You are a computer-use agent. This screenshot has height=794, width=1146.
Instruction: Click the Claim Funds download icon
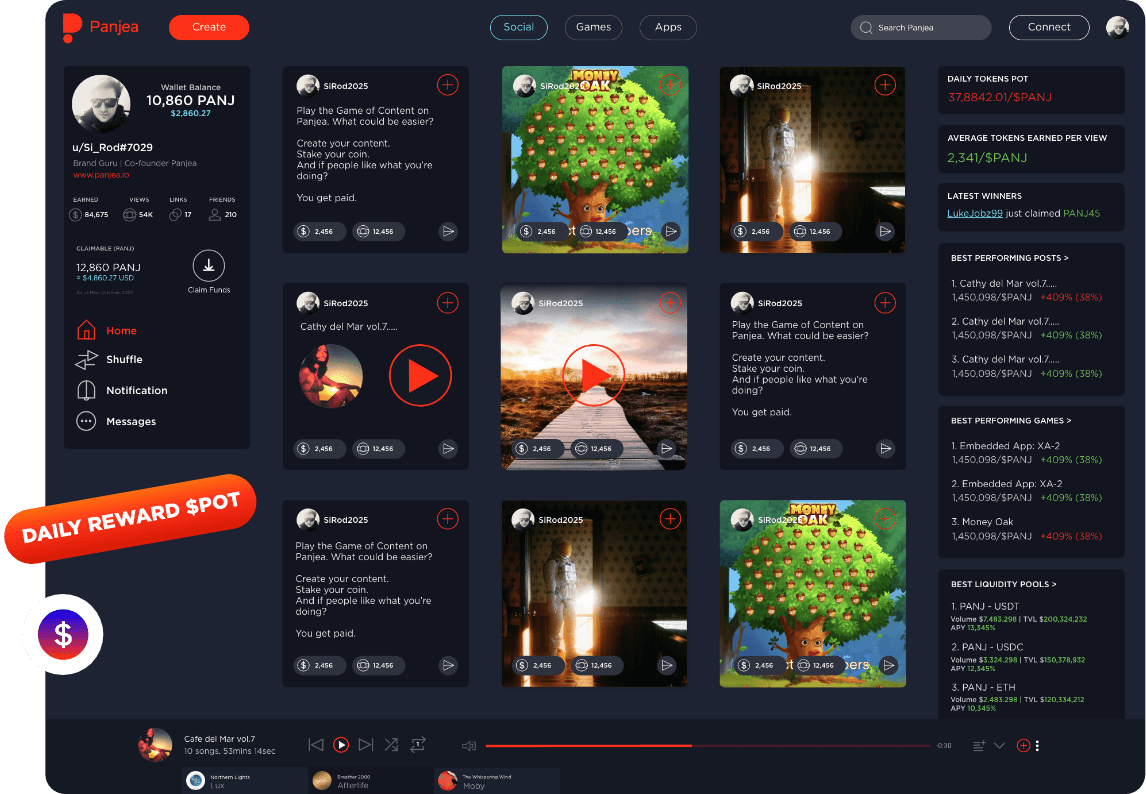[208, 264]
